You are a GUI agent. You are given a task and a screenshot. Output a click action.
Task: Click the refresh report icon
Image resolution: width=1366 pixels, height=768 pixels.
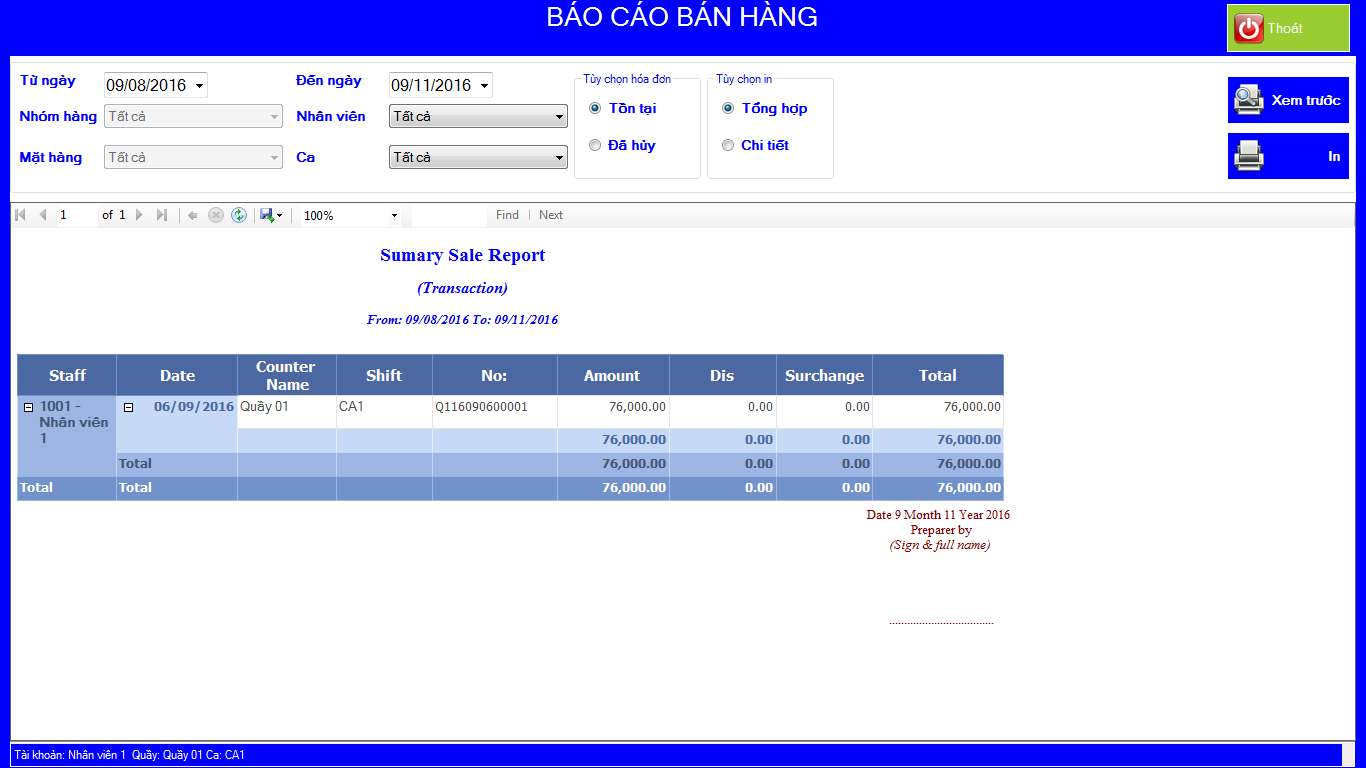point(239,215)
